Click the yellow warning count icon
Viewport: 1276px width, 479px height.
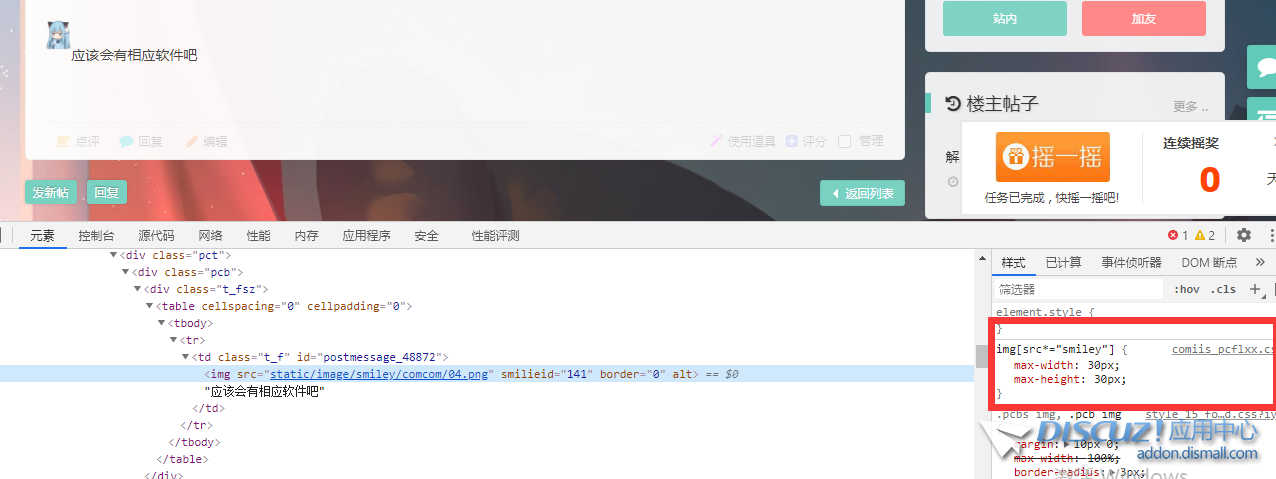(x=1199, y=235)
